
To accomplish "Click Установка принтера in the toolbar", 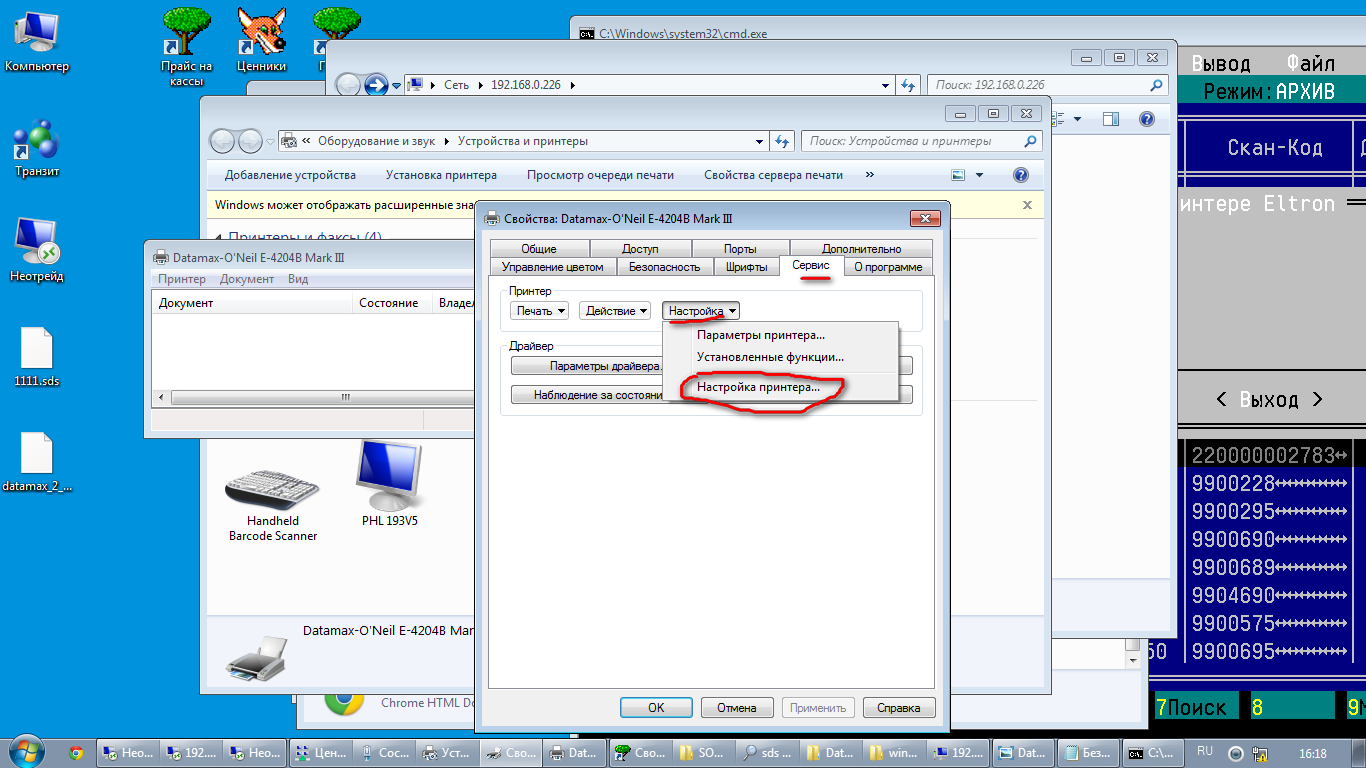I will (x=441, y=175).
